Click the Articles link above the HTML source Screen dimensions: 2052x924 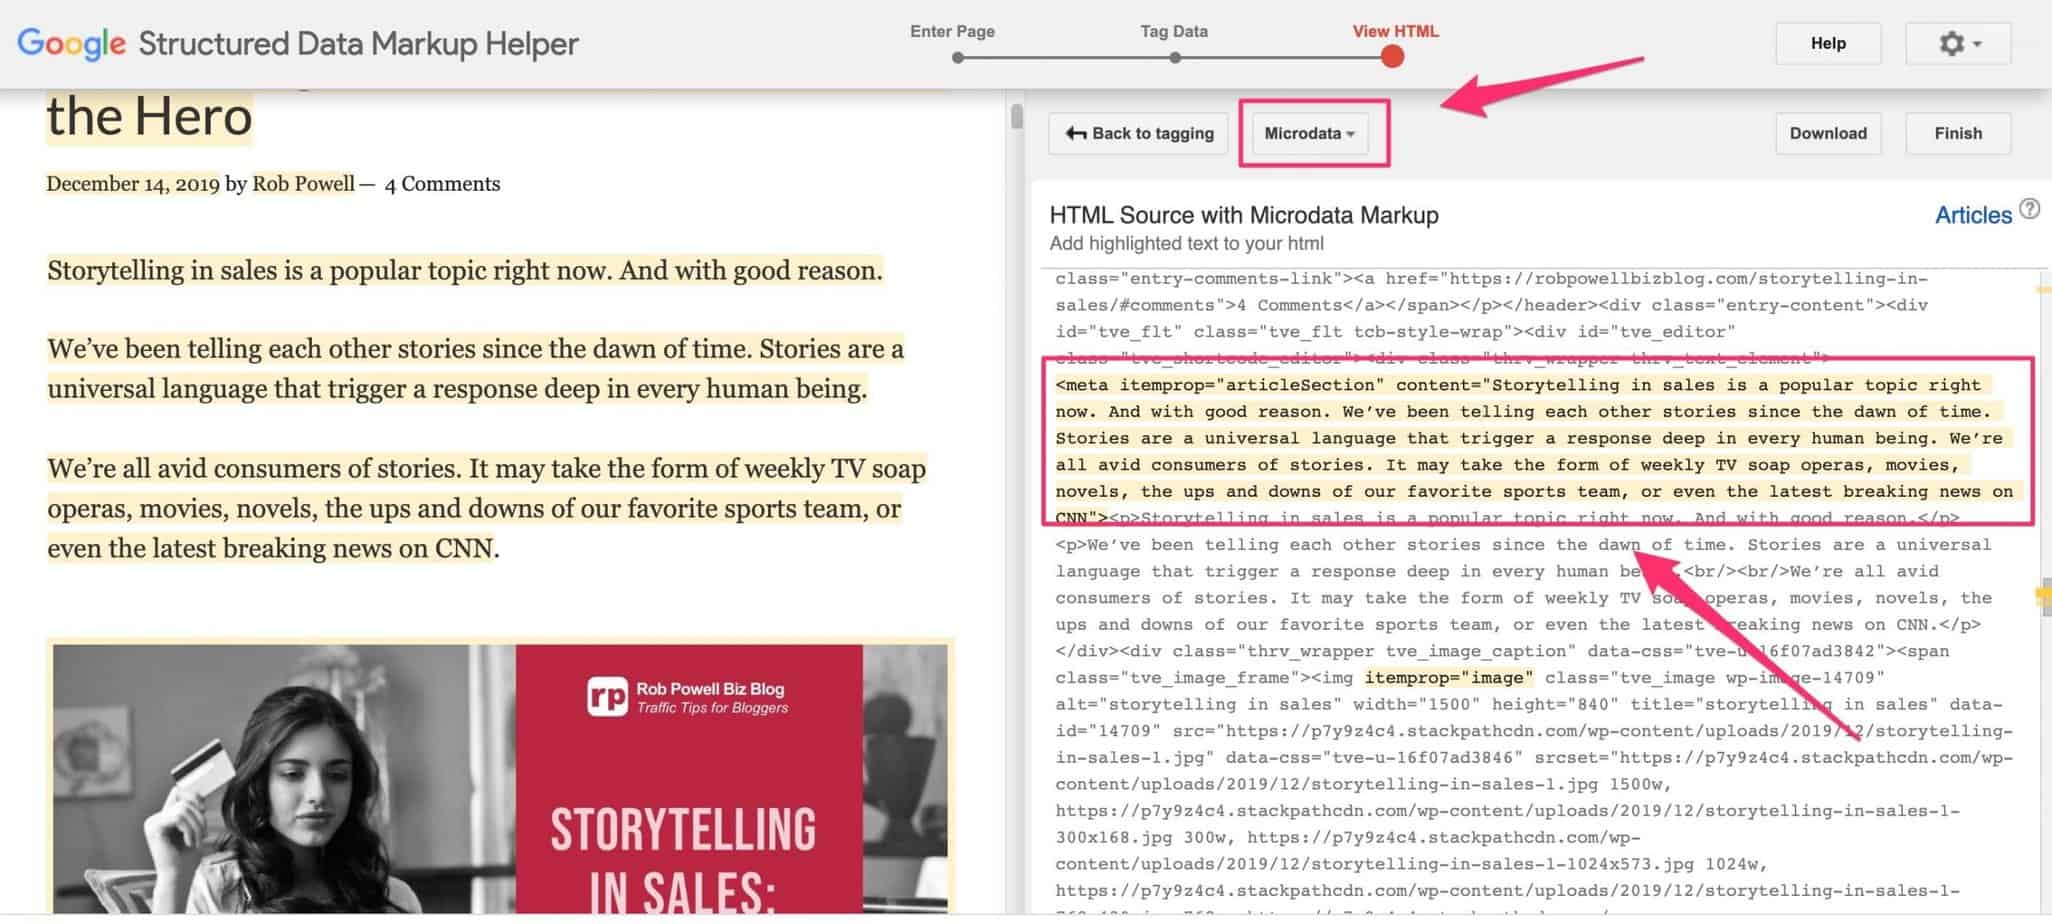pyautogui.click(x=1972, y=214)
